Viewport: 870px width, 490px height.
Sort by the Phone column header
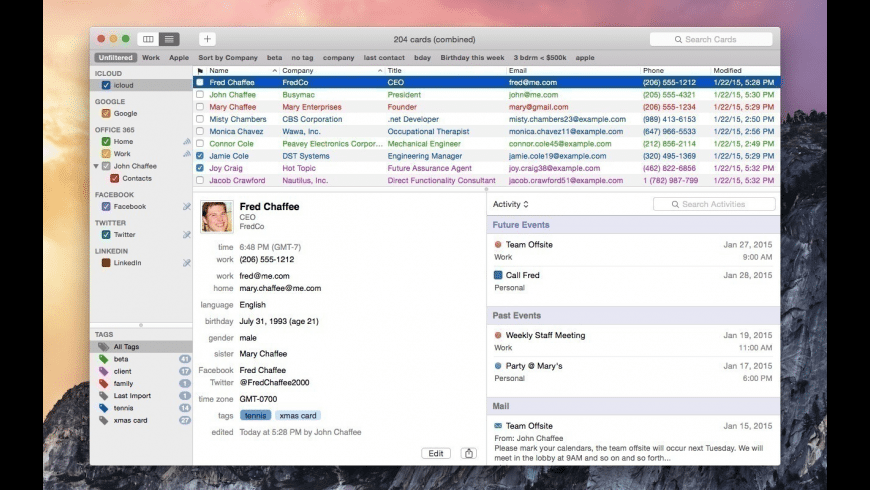[675, 71]
